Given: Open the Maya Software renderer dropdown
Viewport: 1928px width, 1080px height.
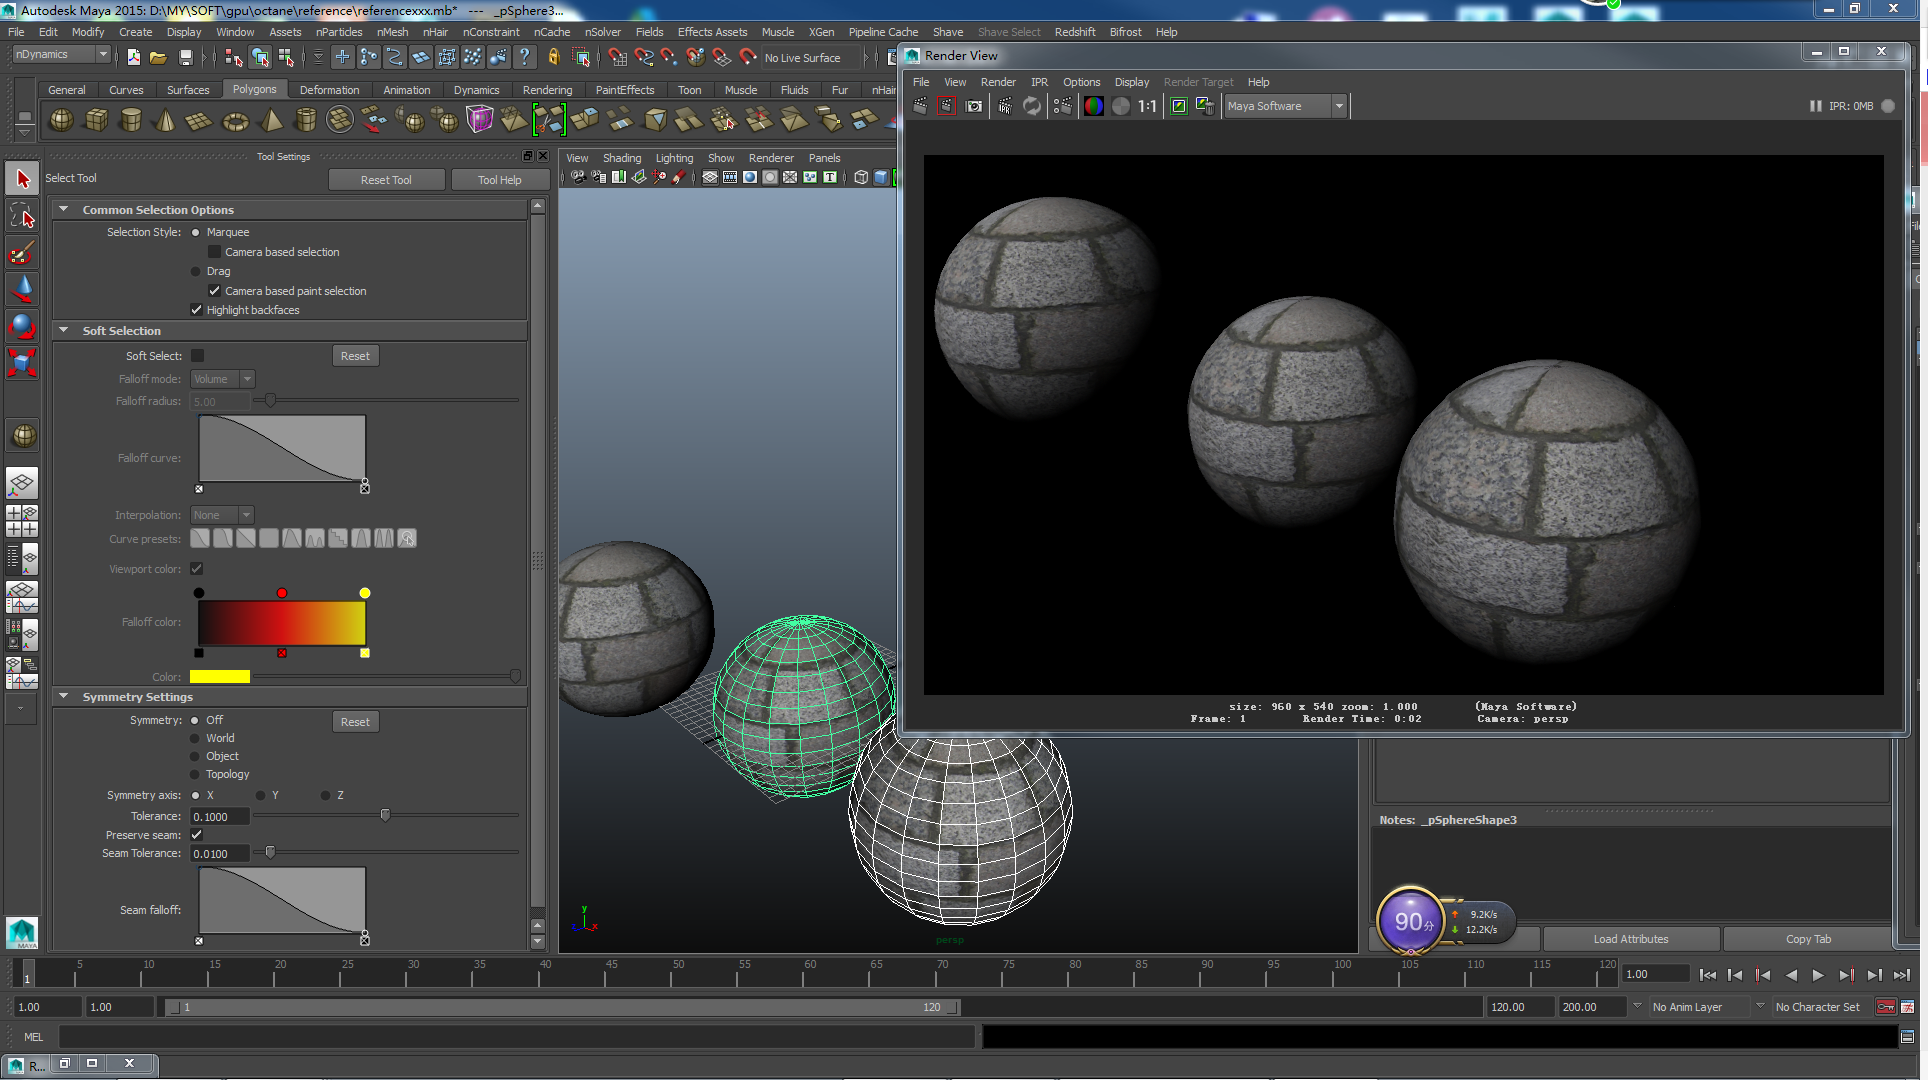Looking at the screenshot, I should point(1339,106).
